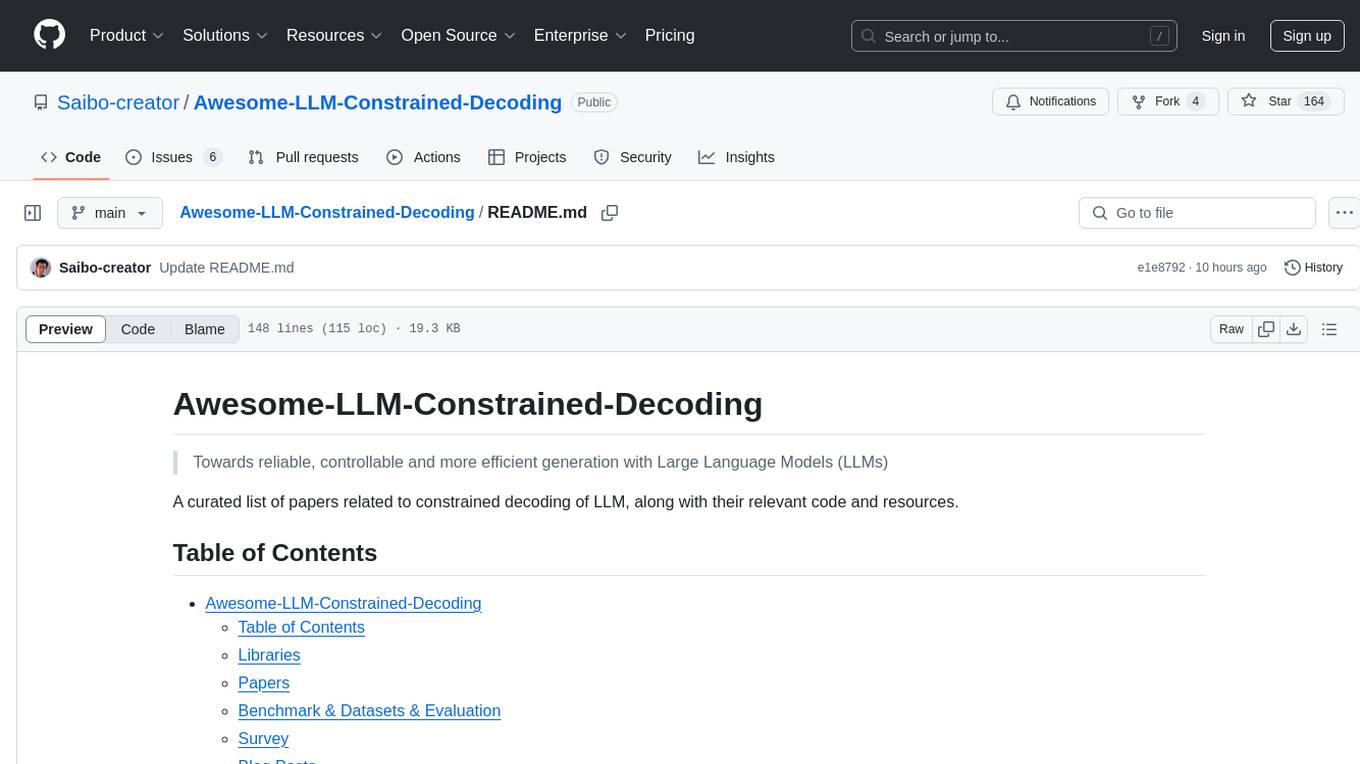Click the Public repository badge

(594, 102)
